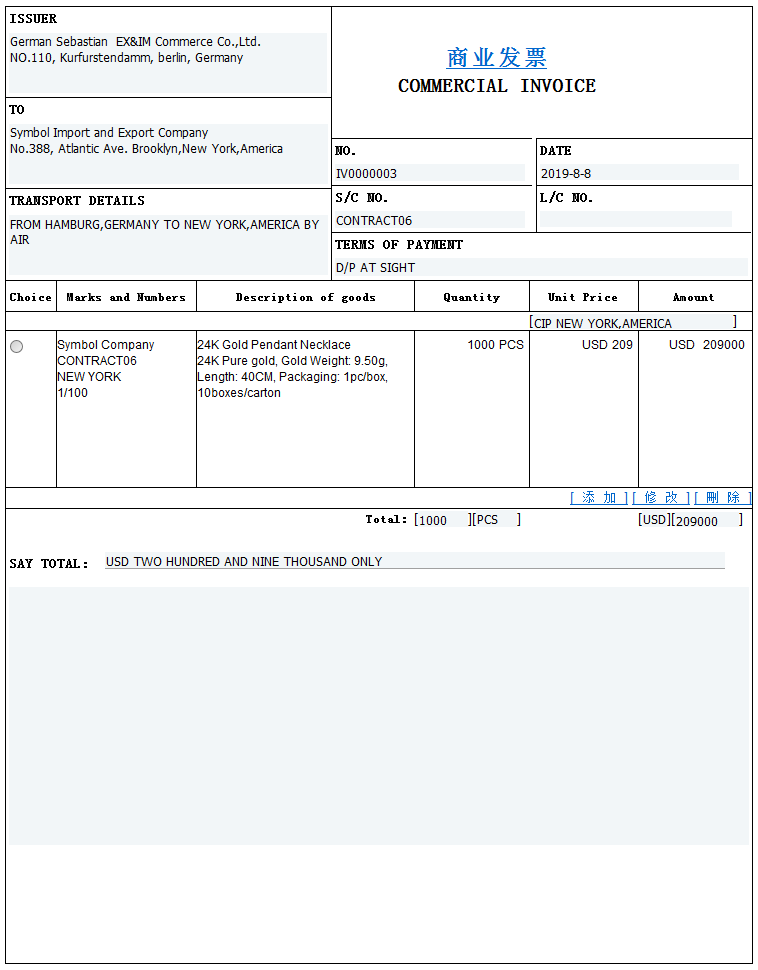This screenshot has width=758, height=970.
Task: Open the blue 商业发票 title link
Action: [x=496, y=58]
